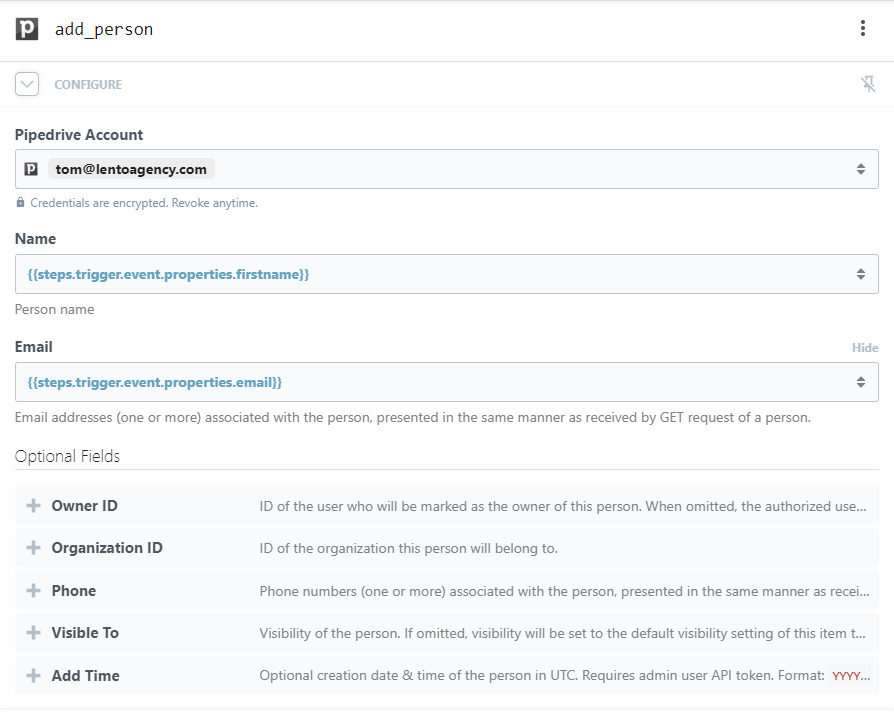Click the Pipedrive logo next to add_person

[x=27, y=29]
